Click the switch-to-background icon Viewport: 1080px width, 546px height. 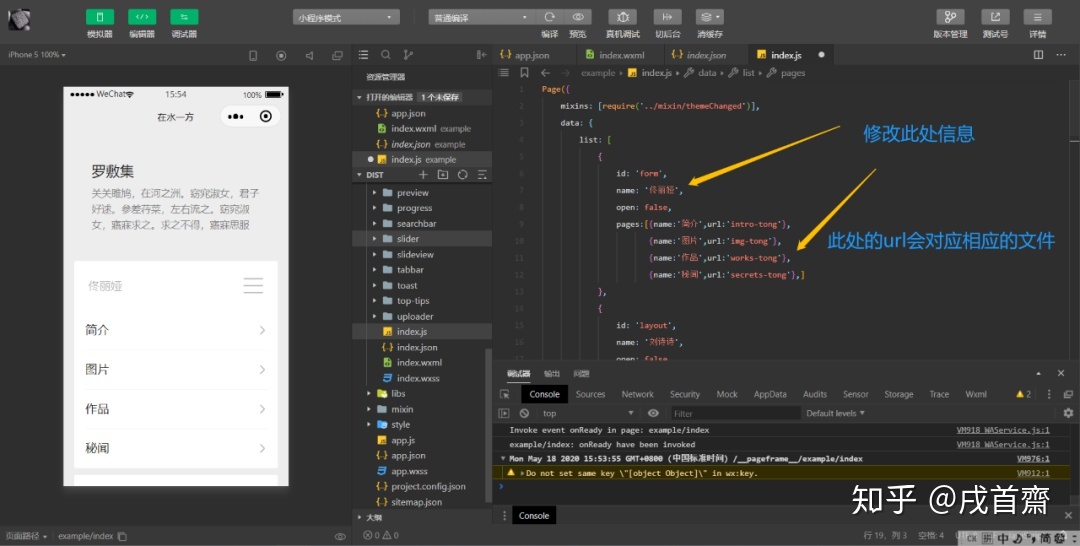pos(667,17)
